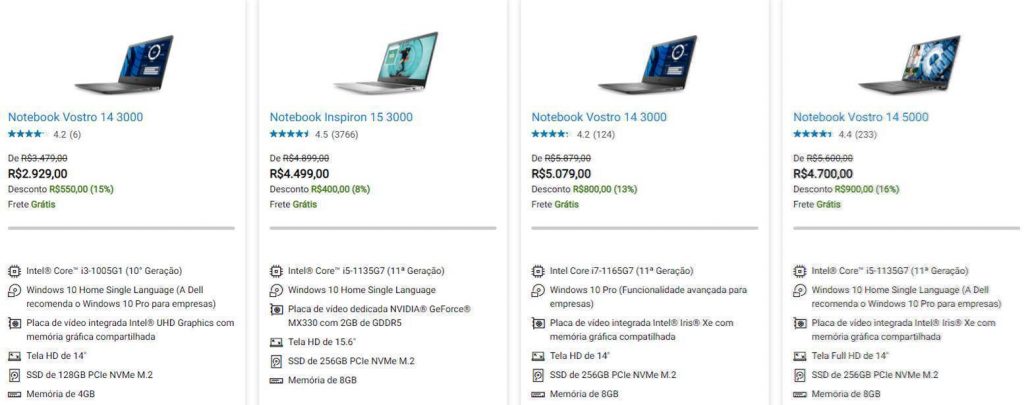Click the 4.2 star rating with 124 reviews
This screenshot has height=405, width=1024.
(x=573, y=135)
